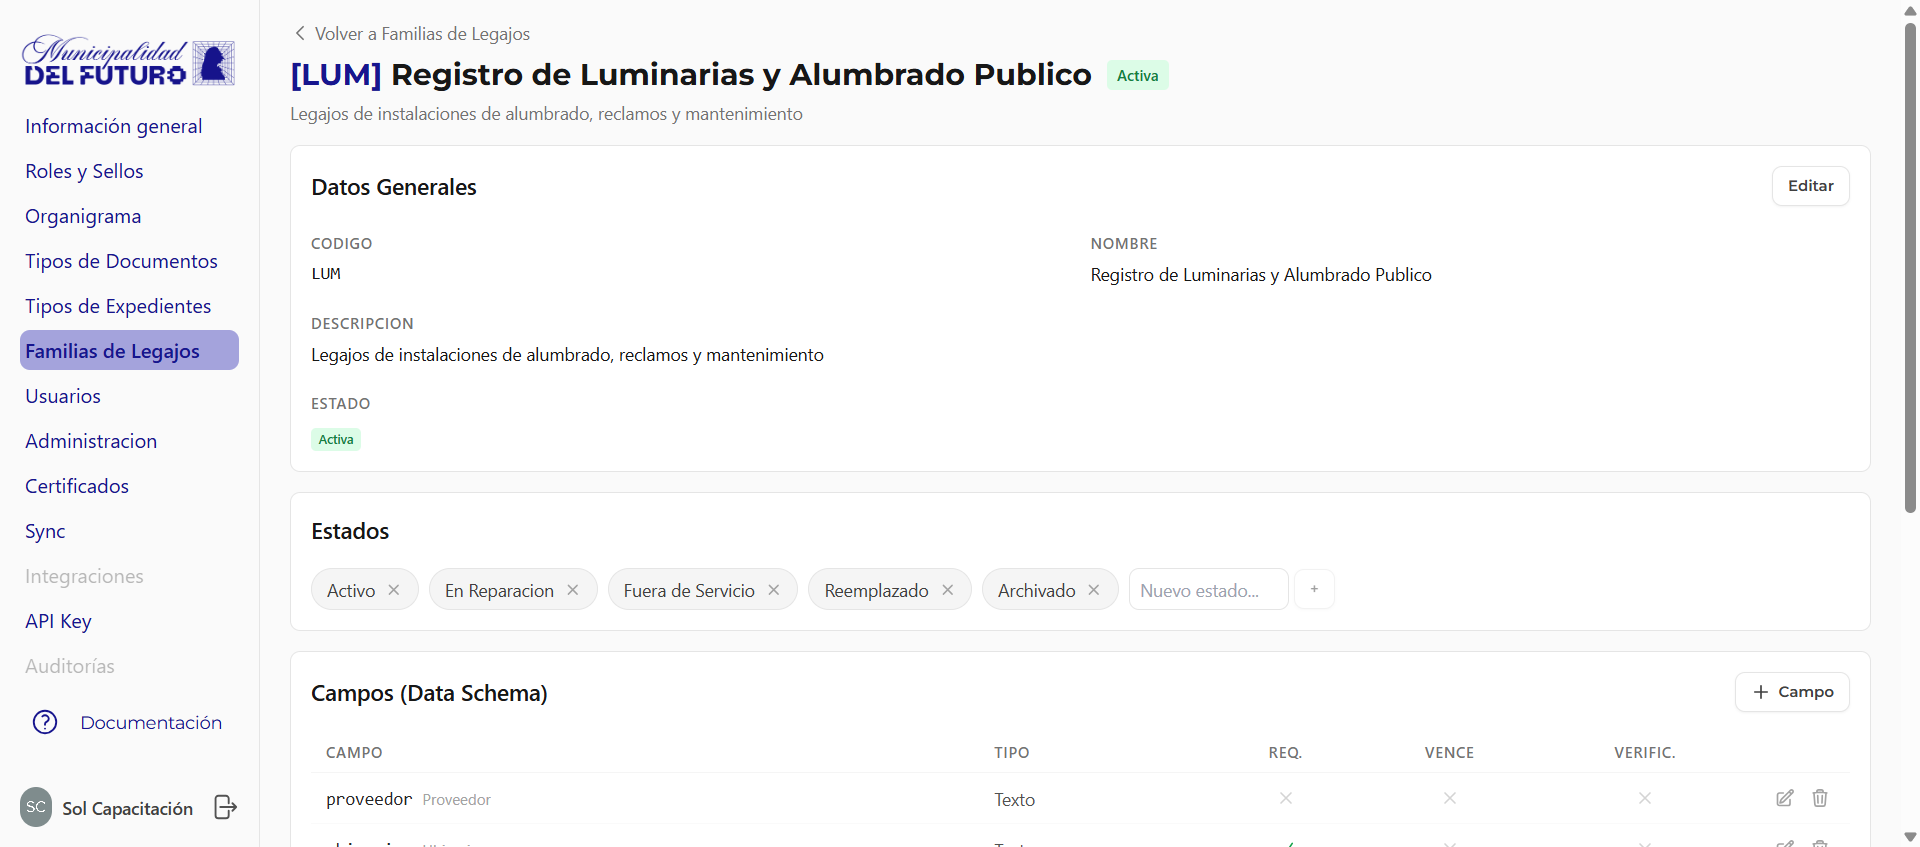Navigate to Organigrama section
The image size is (1920, 847).
pos(83,216)
